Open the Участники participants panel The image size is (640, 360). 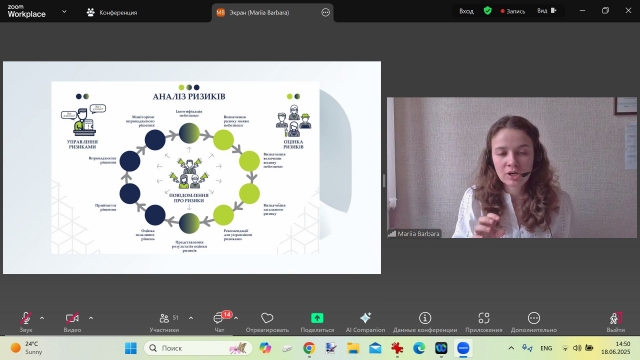(164, 322)
